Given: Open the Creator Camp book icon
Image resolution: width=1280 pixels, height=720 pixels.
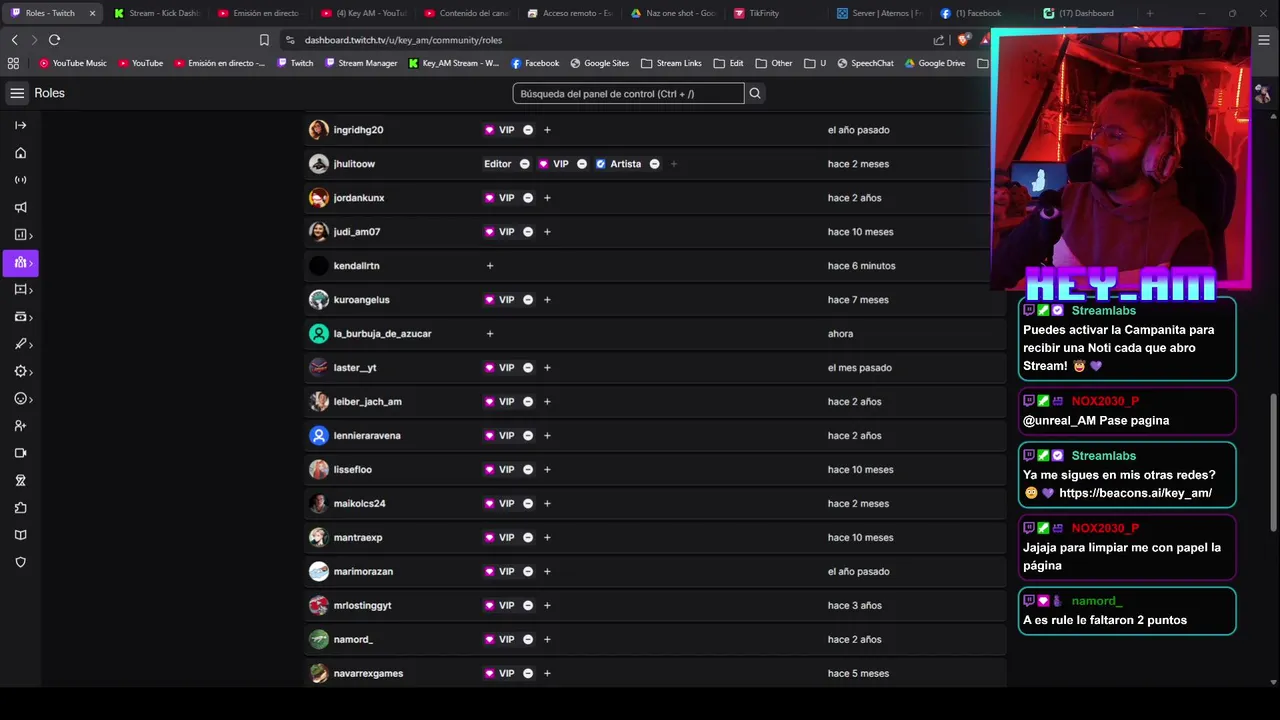Looking at the screenshot, I should pos(20,535).
